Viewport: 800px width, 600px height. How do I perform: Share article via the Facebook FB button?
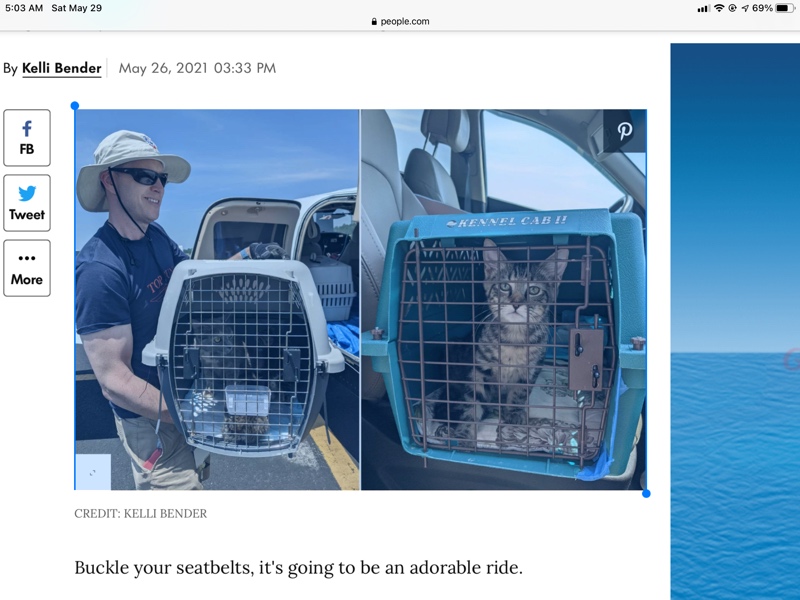click(27, 138)
